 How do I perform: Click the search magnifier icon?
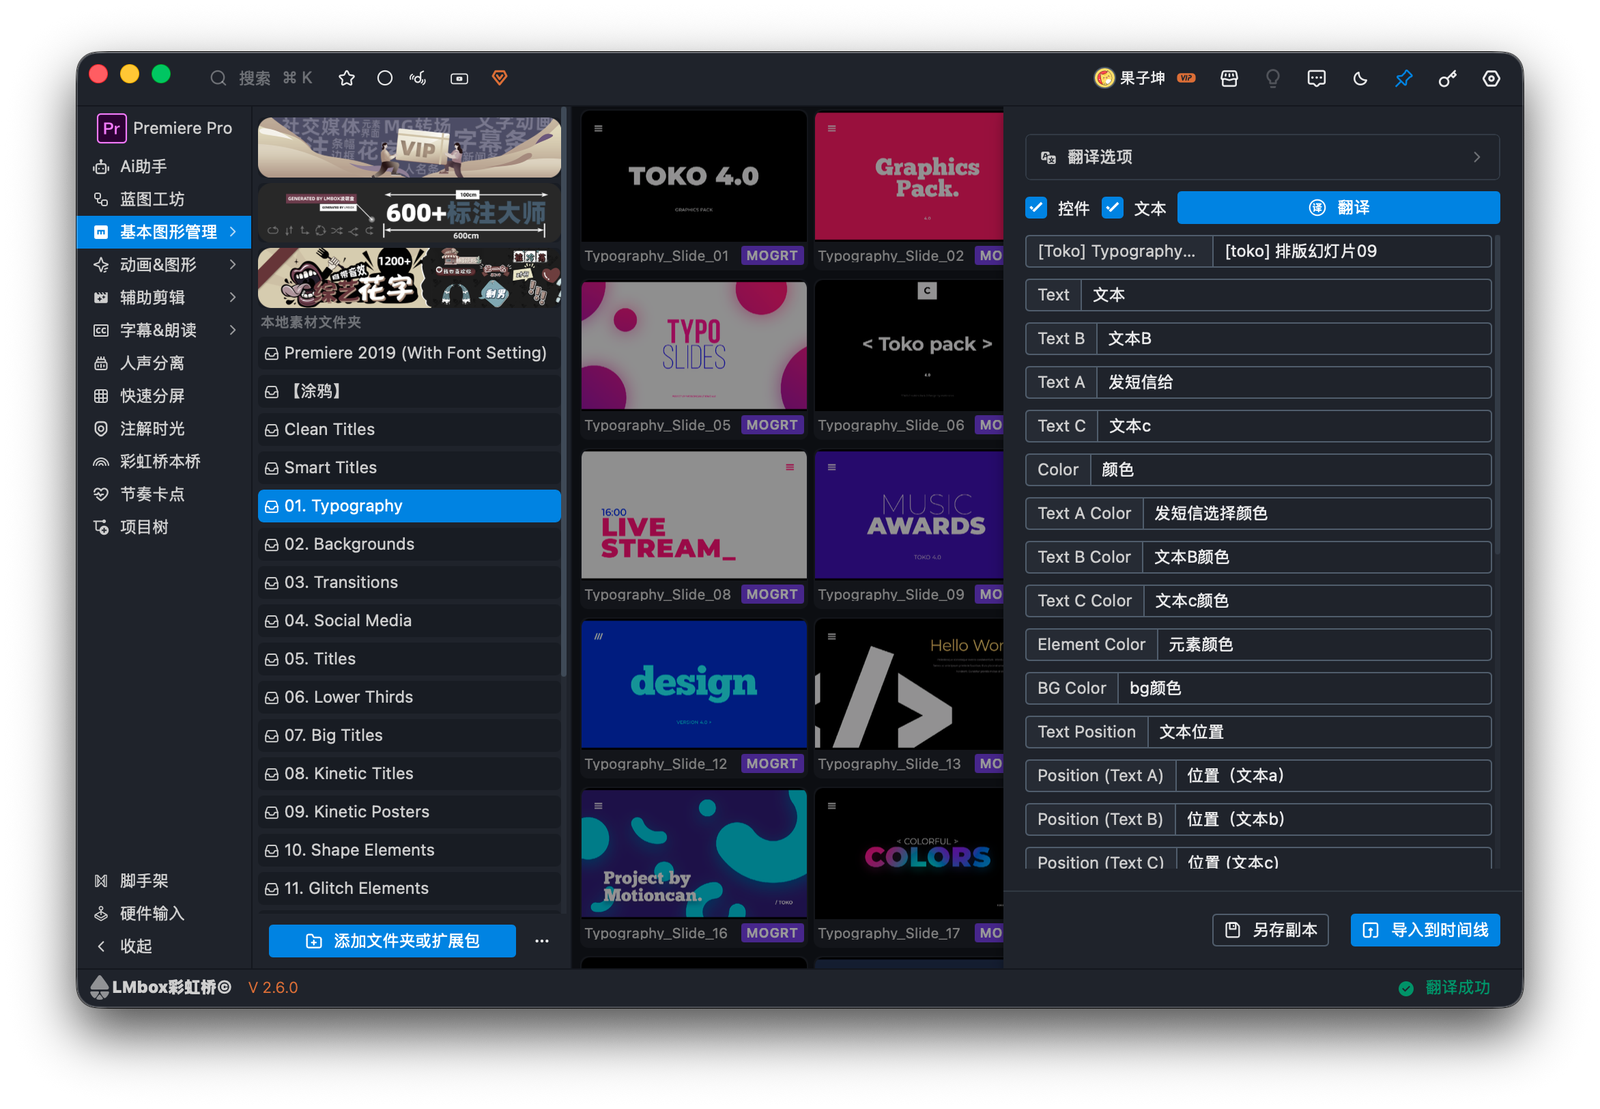click(217, 78)
